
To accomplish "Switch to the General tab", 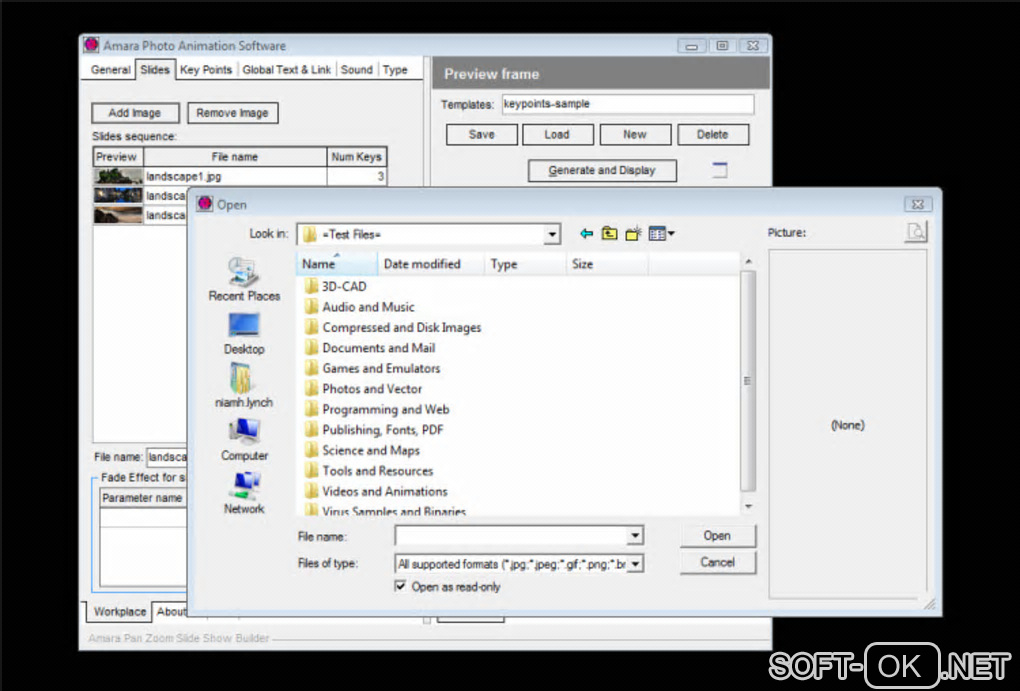I will click(110, 70).
